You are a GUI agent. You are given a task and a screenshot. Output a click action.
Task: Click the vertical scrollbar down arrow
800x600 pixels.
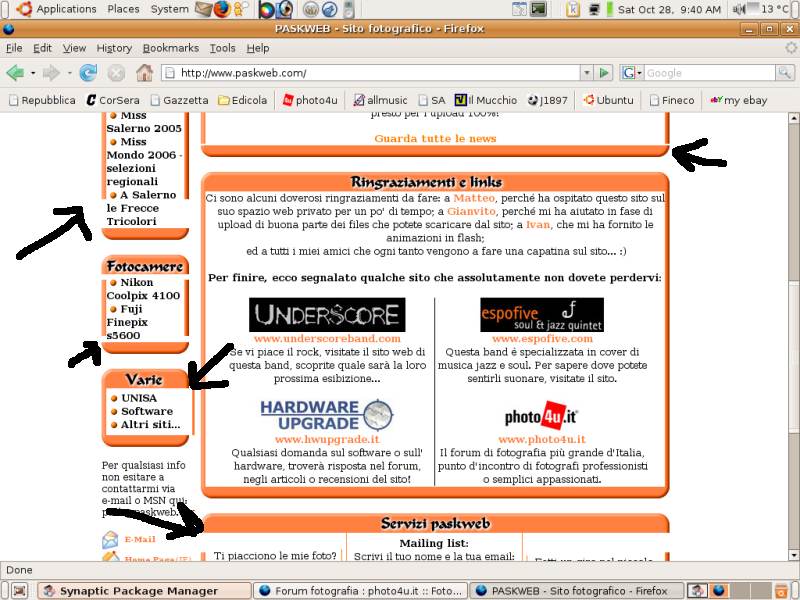[793, 555]
